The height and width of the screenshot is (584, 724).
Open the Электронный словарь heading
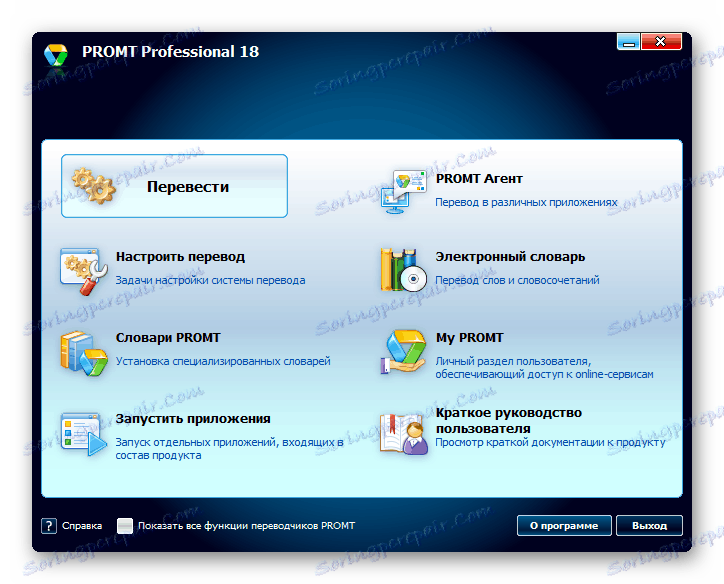[x=510, y=257]
